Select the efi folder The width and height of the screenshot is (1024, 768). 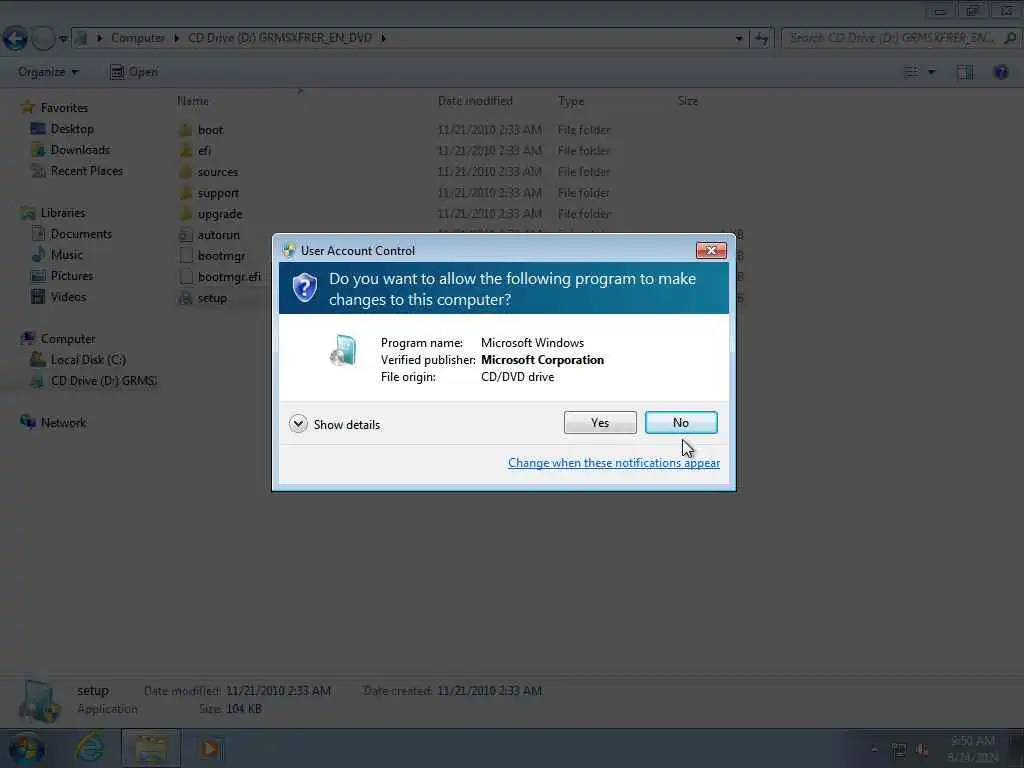[x=204, y=150]
